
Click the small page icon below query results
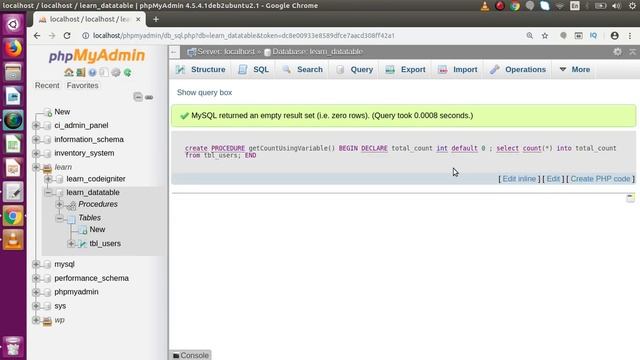[630, 198]
